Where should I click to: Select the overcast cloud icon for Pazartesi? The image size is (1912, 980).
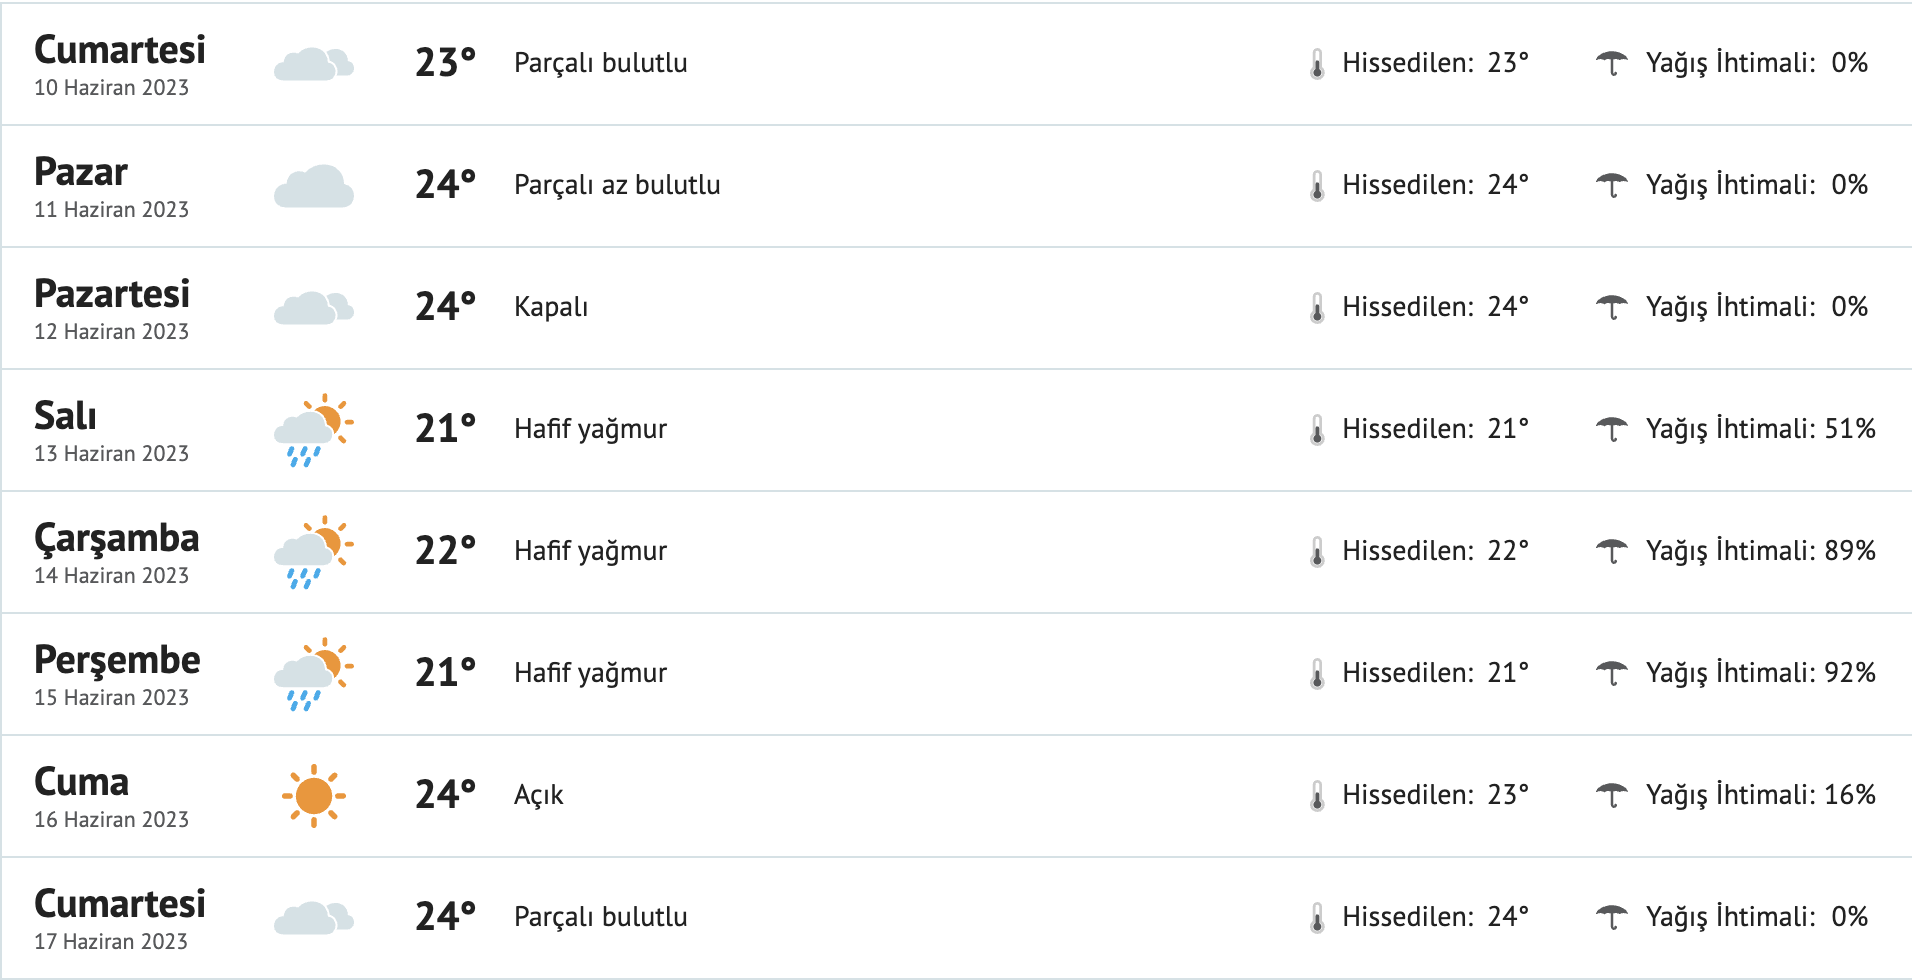[x=313, y=308]
